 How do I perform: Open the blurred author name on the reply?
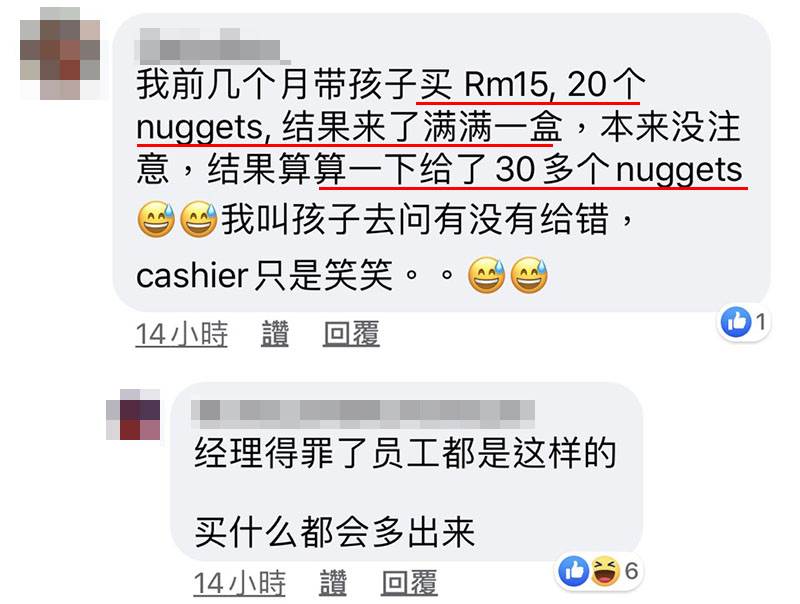(363, 413)
